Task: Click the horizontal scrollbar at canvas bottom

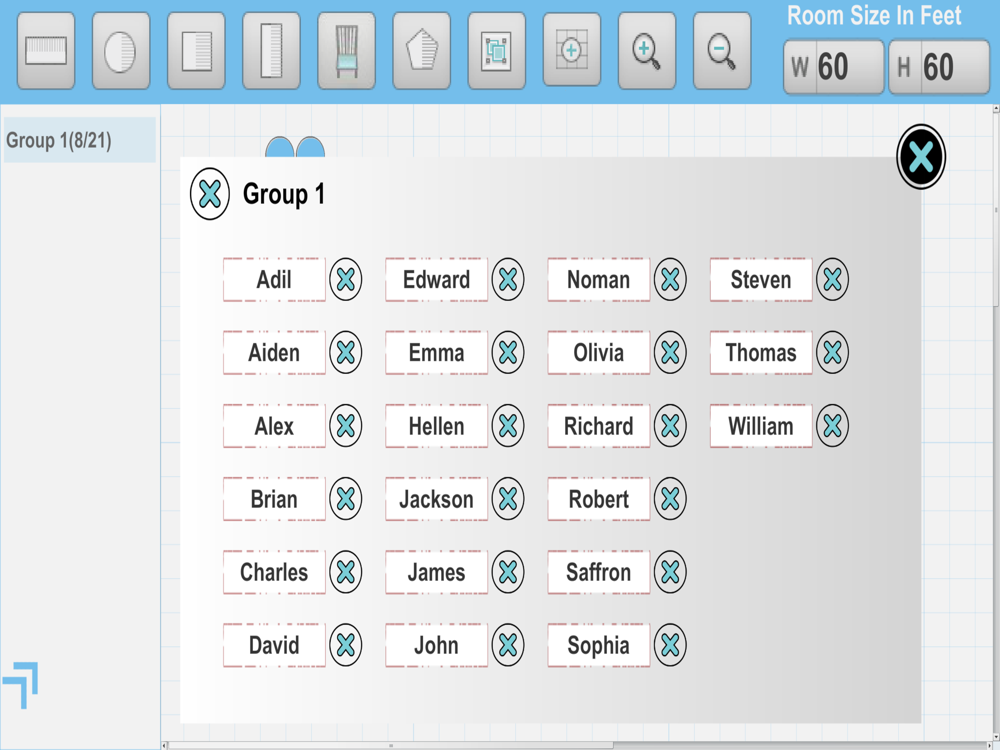Action: [x=390, y=745]
